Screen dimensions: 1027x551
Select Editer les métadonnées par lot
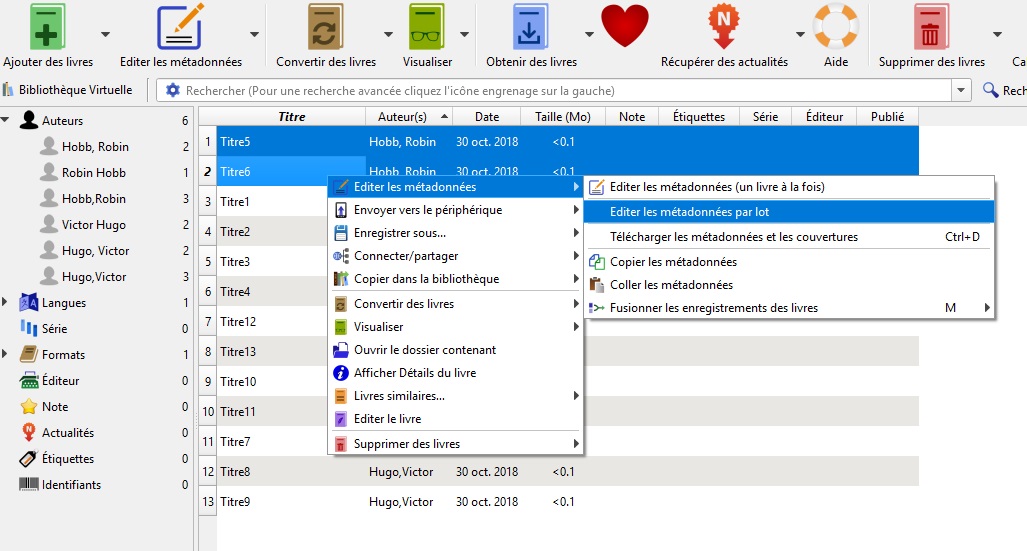pos(689,212)
